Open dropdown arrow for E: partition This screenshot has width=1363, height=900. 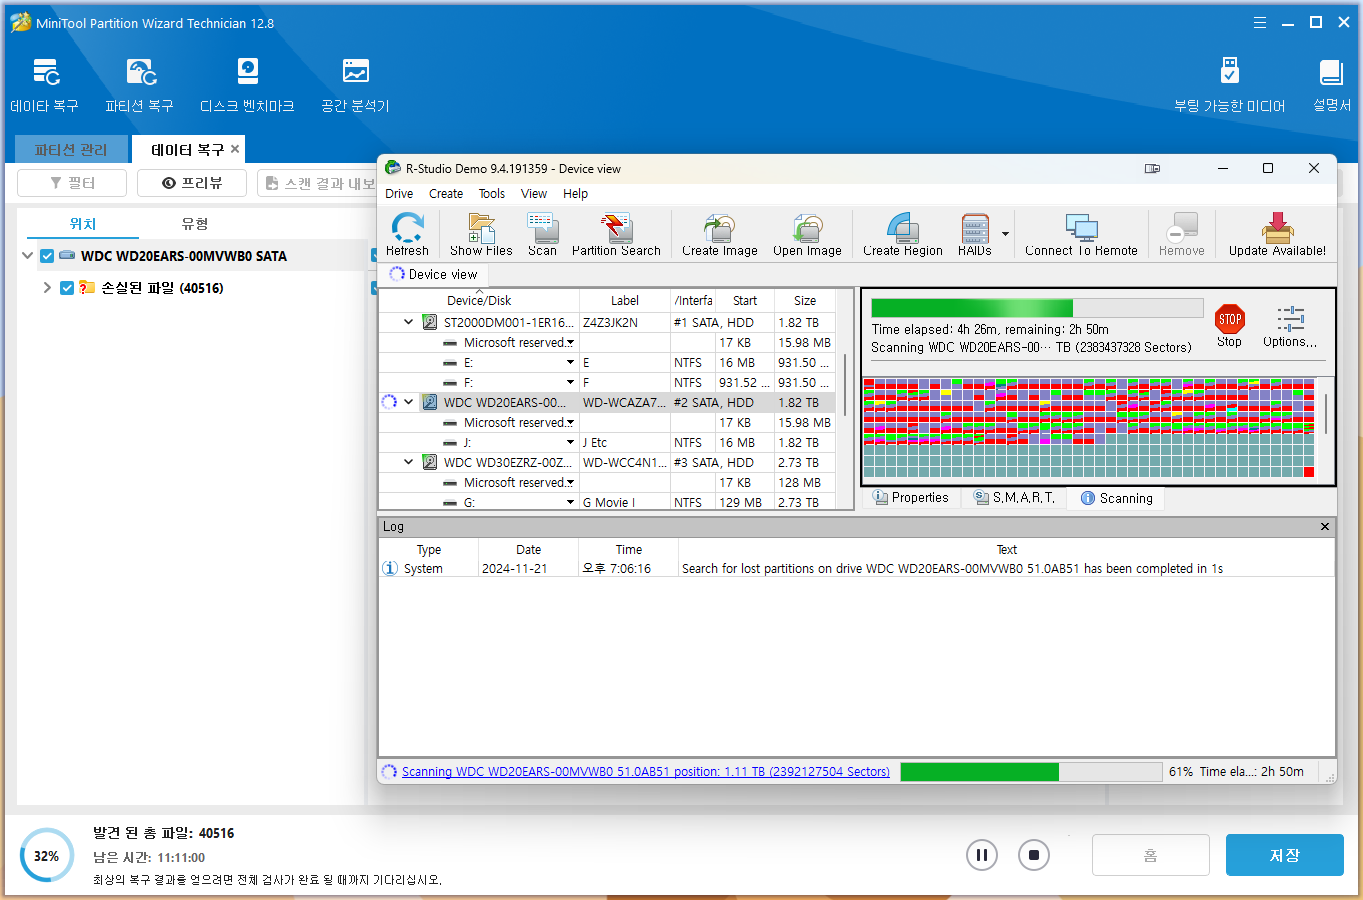coord(570,362)
